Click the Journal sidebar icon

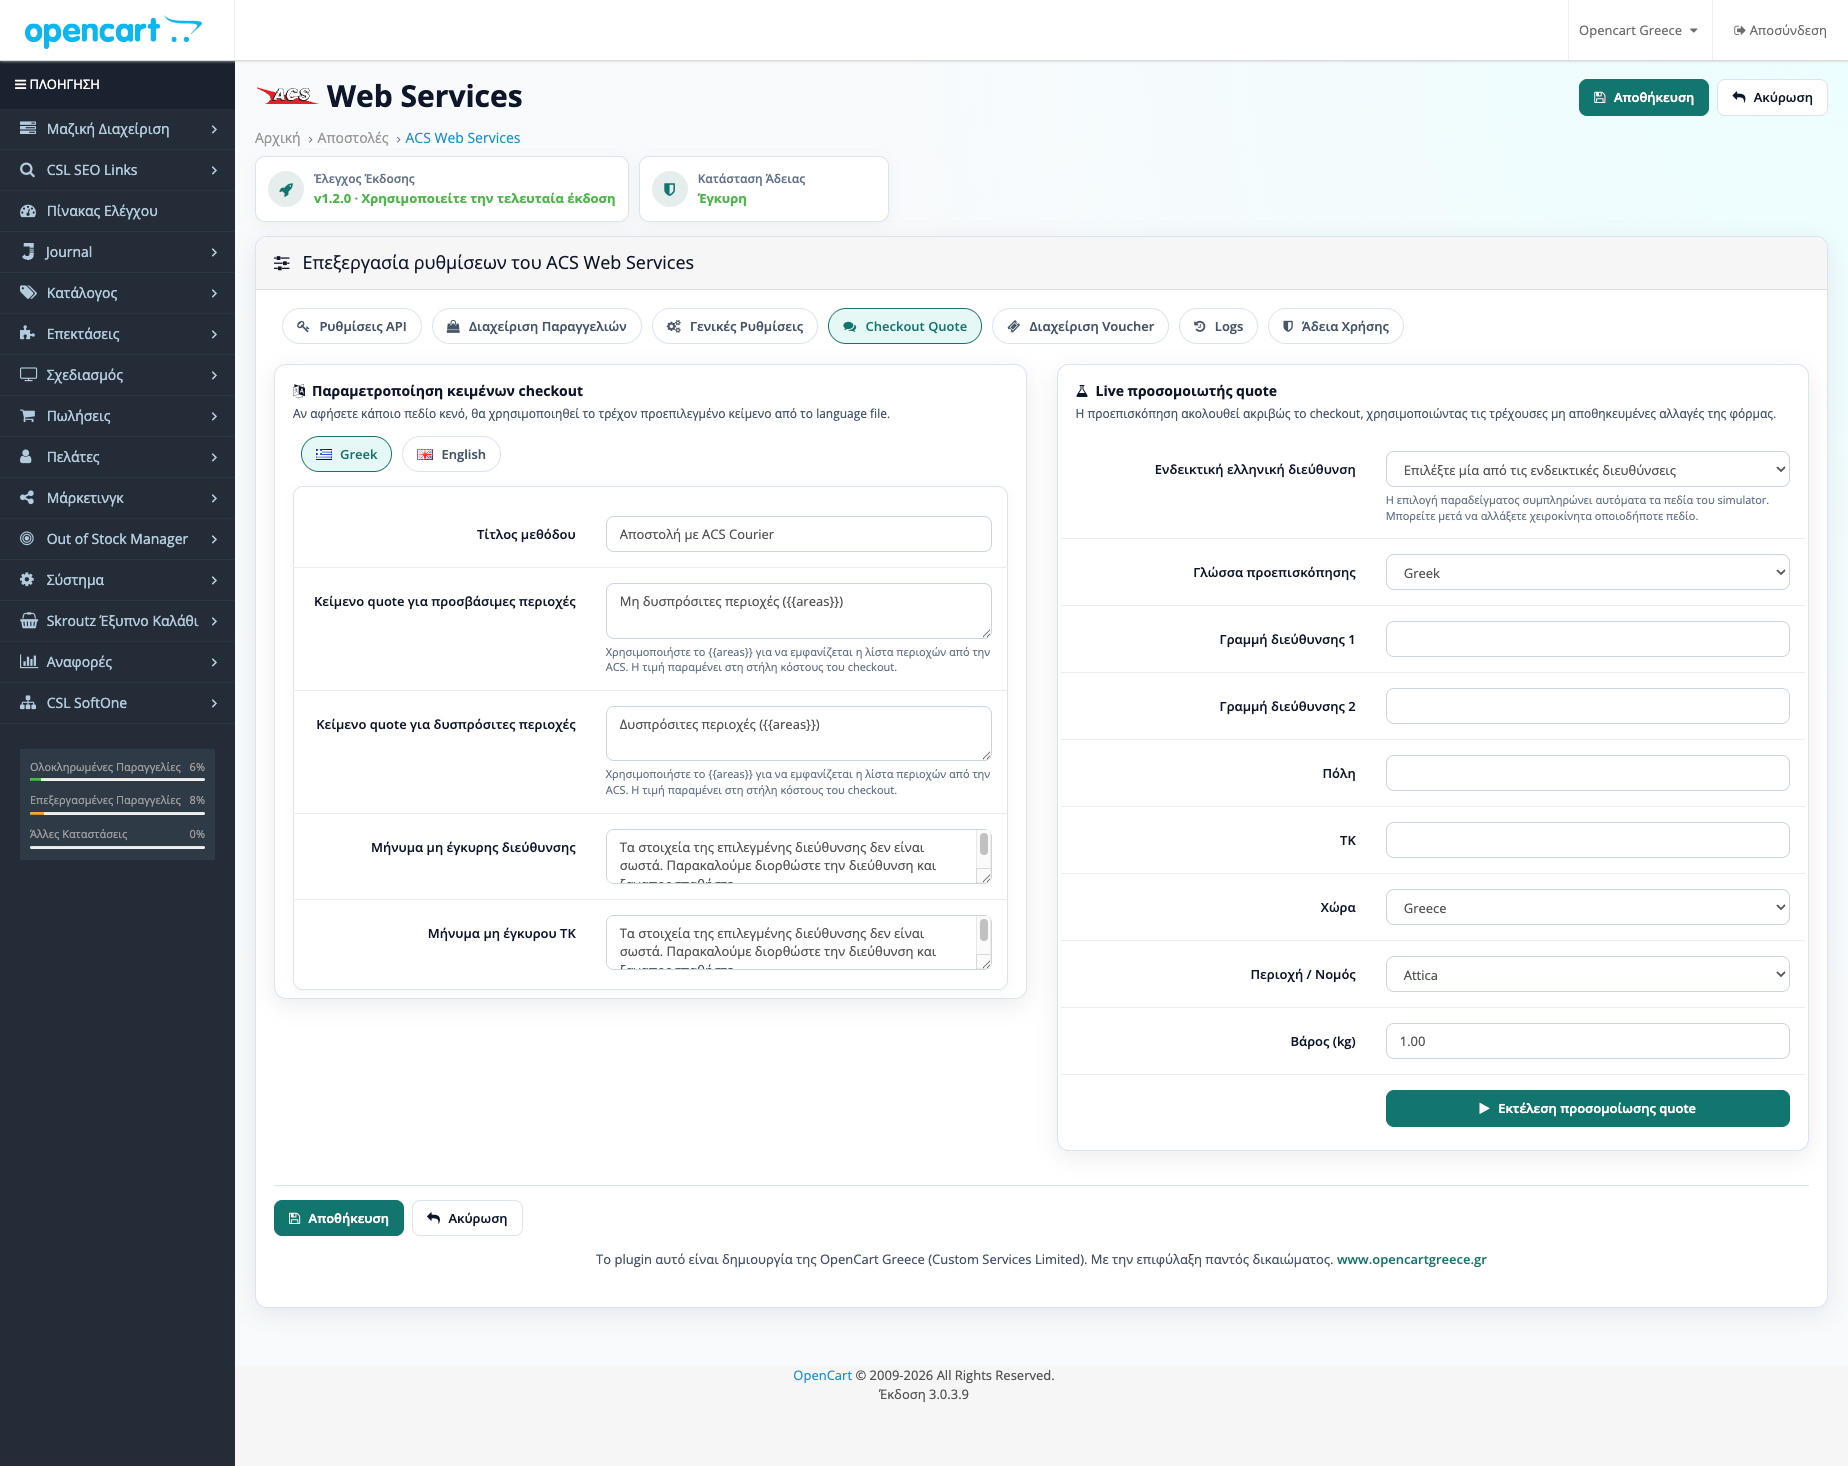click(x=28, y=252)
